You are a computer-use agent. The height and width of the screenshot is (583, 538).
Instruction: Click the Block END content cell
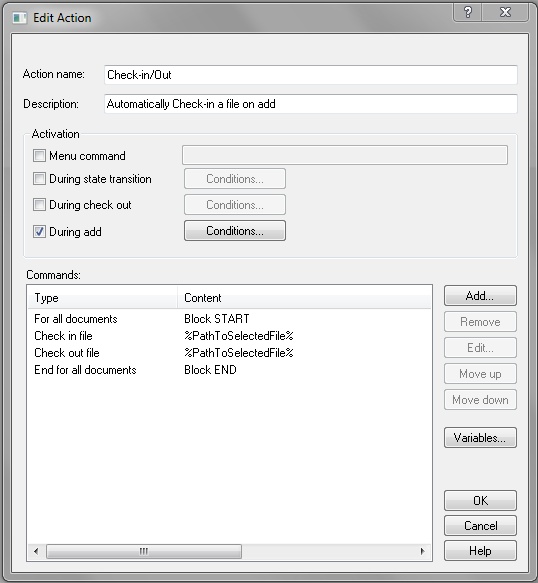210,370
